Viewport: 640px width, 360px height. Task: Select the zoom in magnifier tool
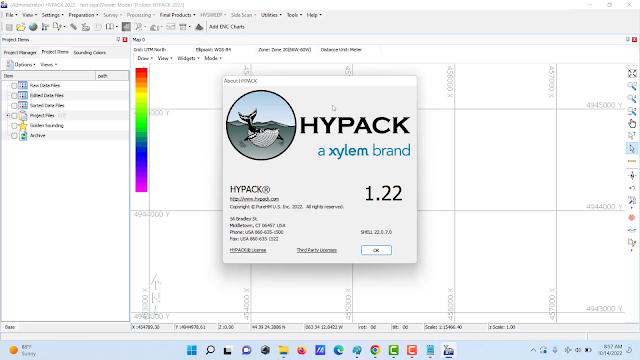[632, 98]
